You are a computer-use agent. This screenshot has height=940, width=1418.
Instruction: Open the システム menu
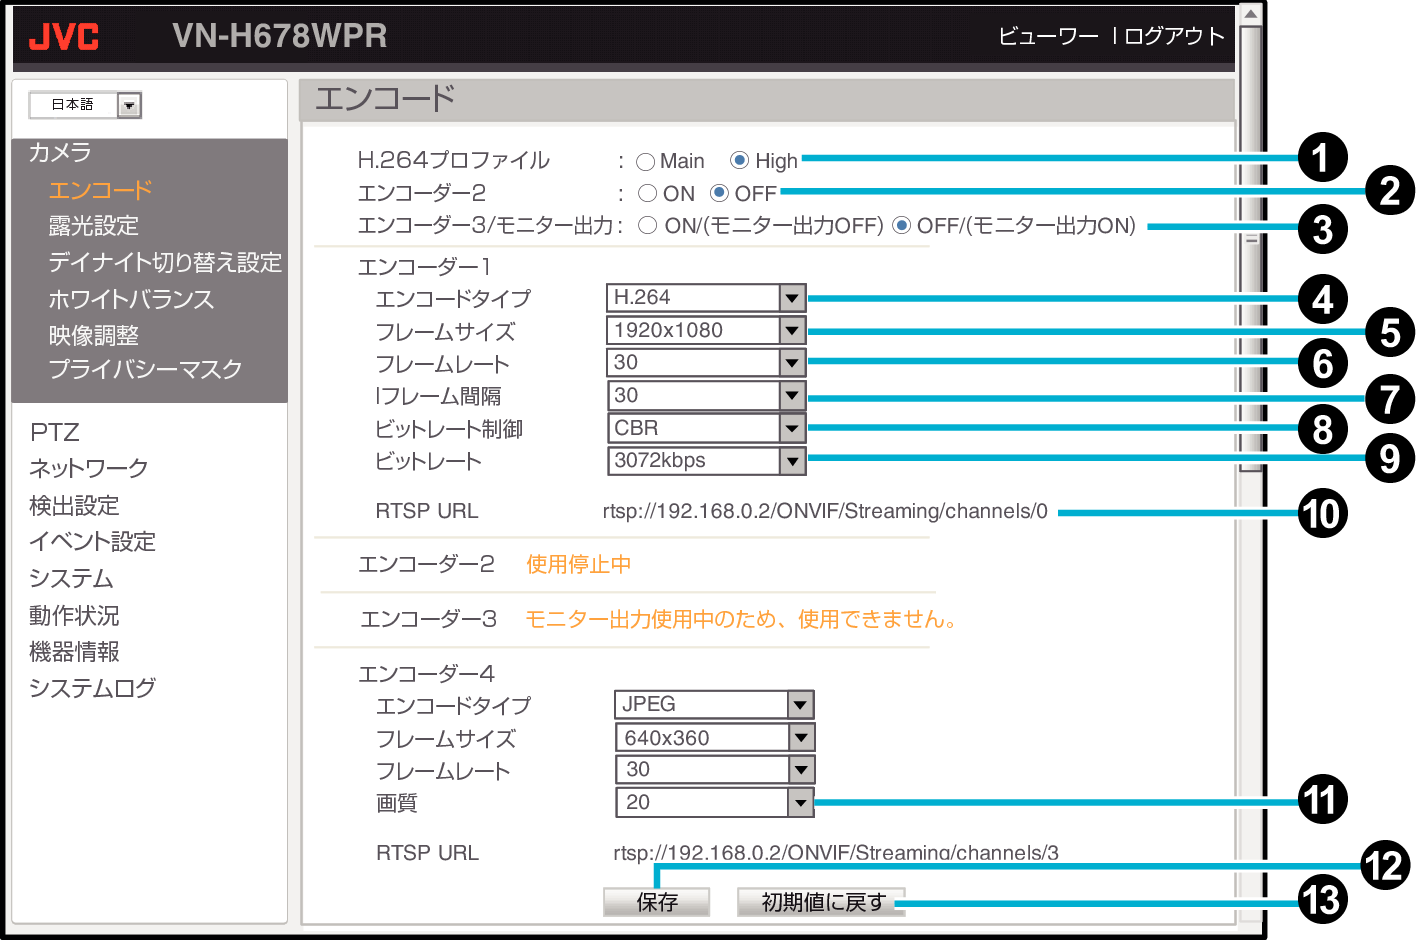71,579
